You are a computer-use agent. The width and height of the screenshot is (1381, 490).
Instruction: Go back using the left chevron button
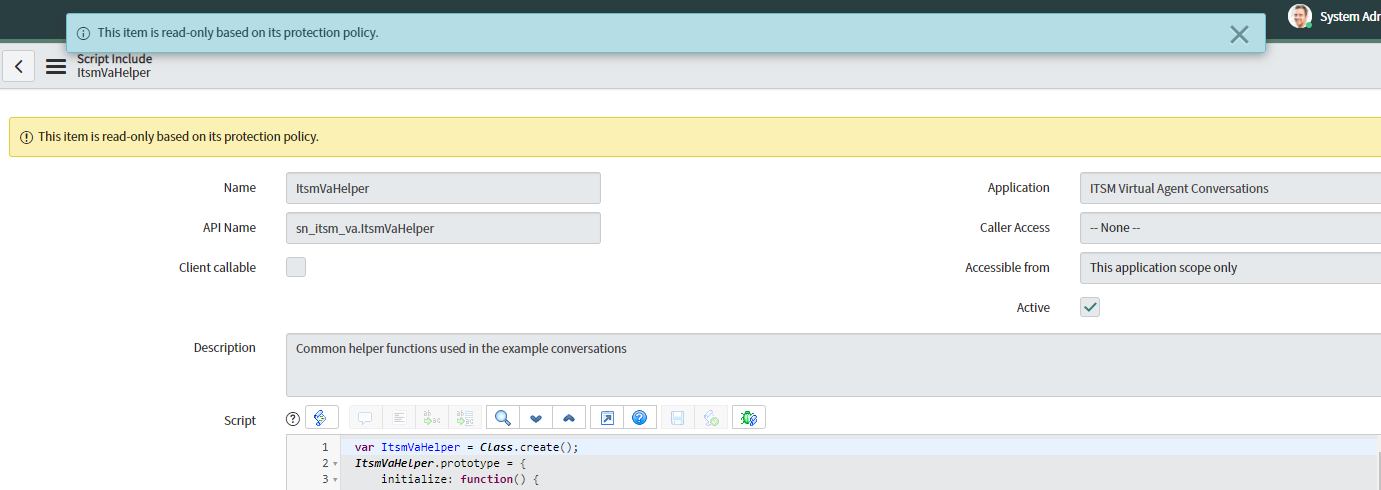(x=18, y=66)
